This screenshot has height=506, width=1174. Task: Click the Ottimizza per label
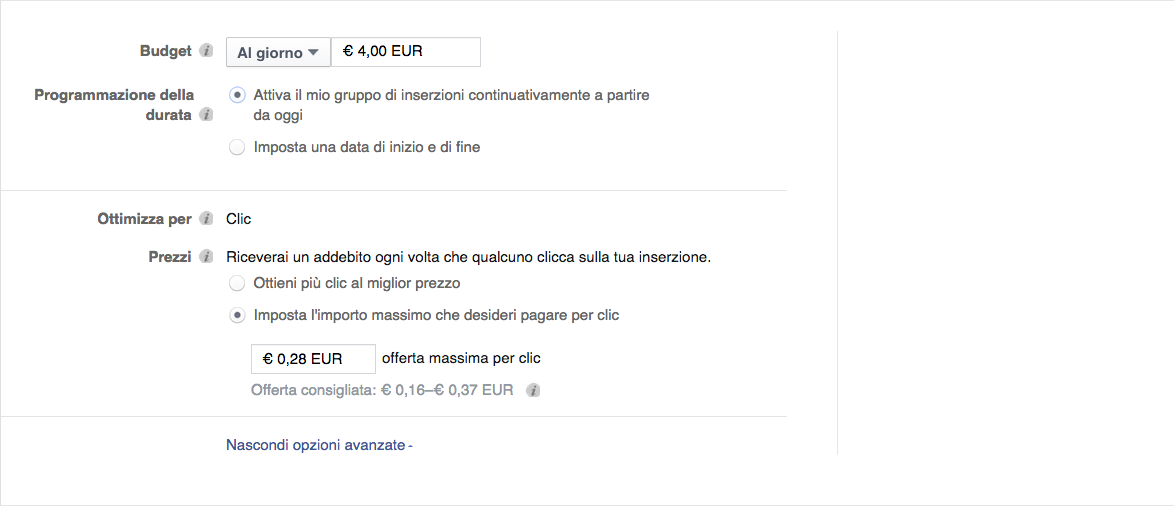[144, 219]
